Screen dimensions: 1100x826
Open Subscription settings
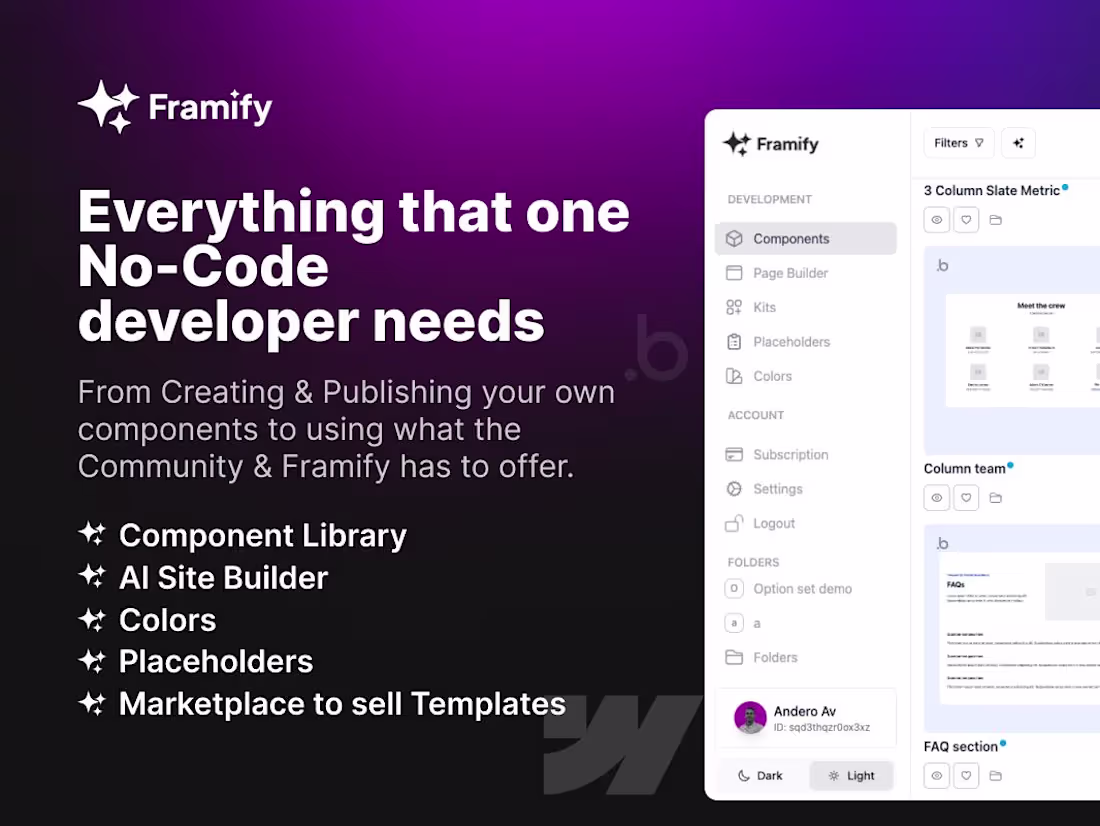790,454
